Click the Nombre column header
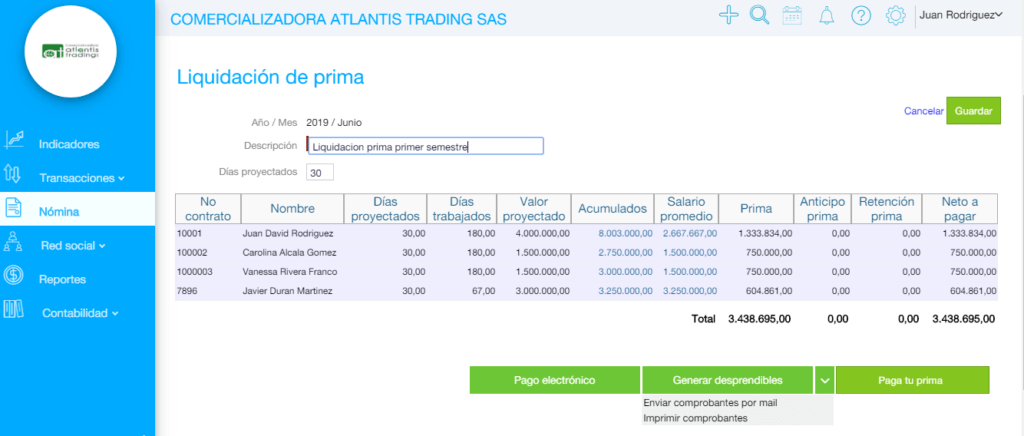Screen dimensions: 1024x436 click(x=293, y=209)
